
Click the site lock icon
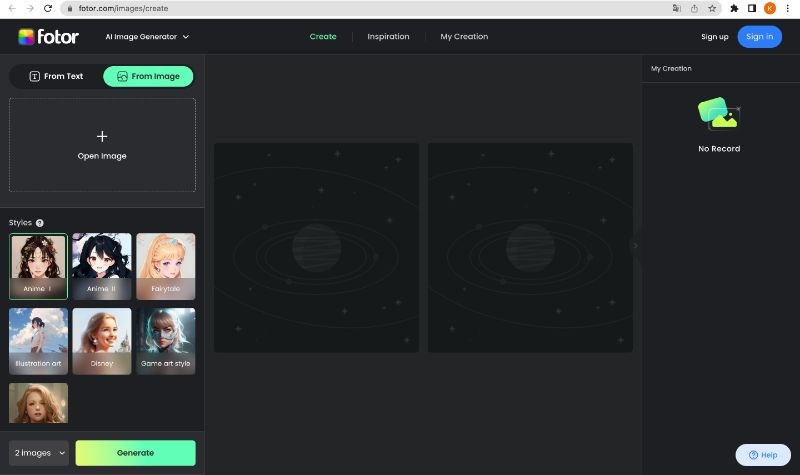click(70, 8)
